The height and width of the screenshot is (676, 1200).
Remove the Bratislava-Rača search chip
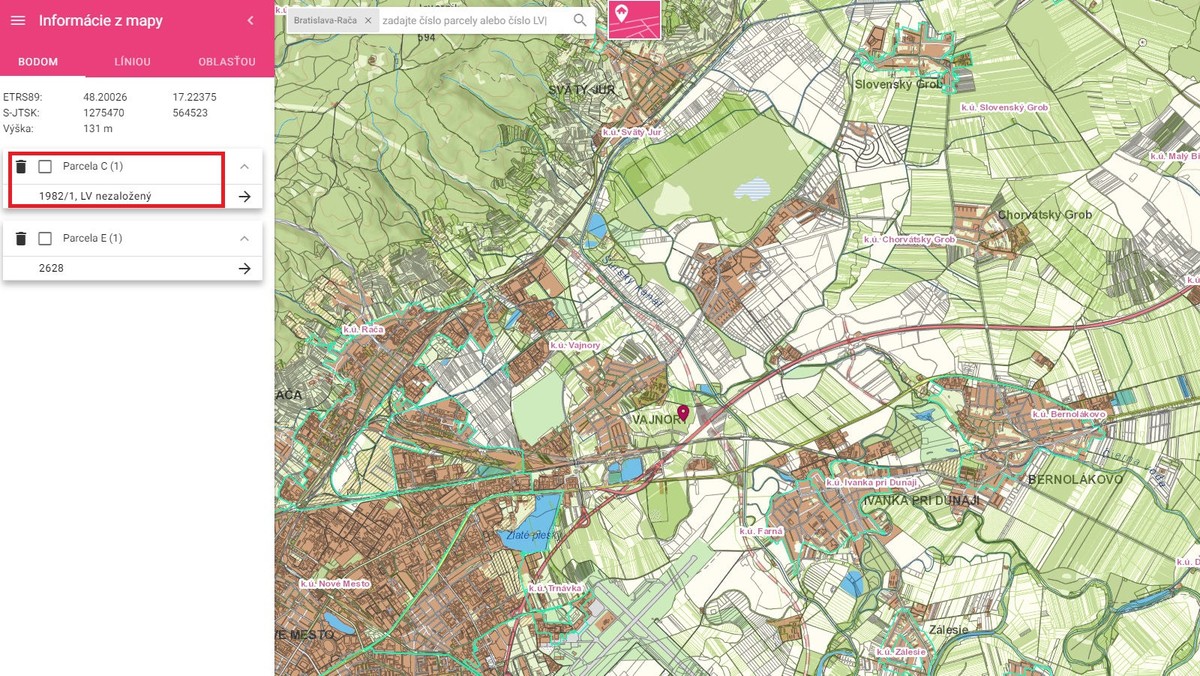(x=368, y=20)
